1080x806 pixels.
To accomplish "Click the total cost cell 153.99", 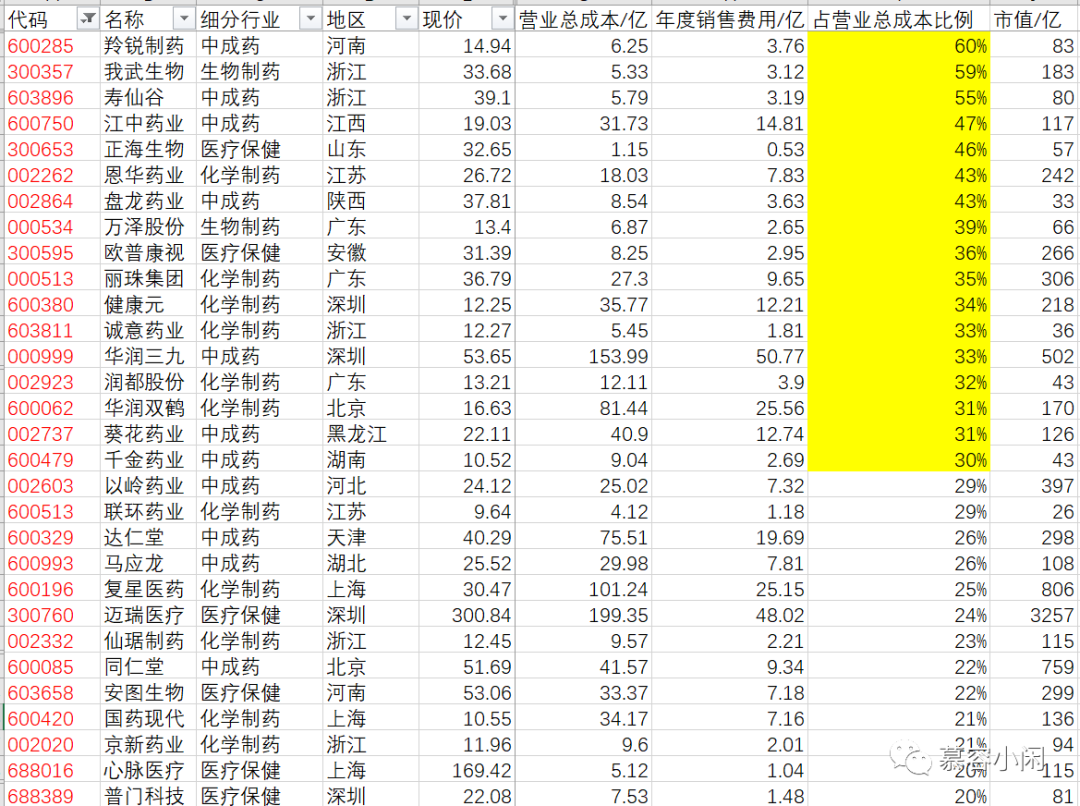I will [583, 356].
